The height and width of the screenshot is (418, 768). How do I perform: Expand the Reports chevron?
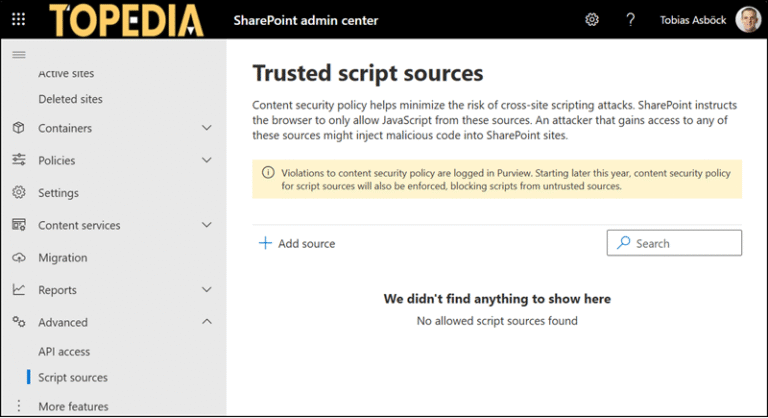207,290
